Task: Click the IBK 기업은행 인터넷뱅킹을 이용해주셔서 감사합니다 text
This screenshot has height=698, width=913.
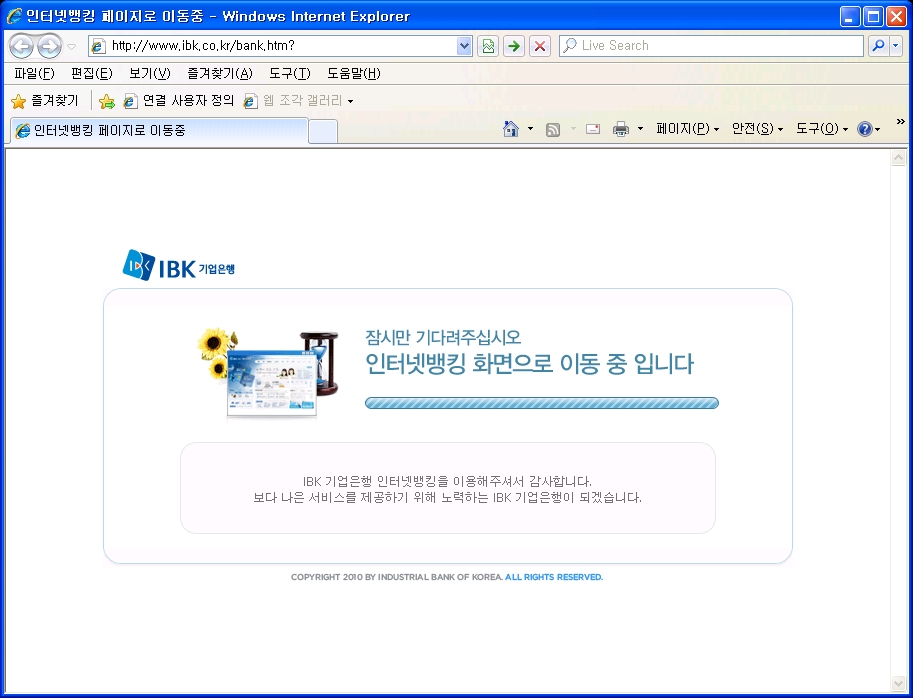Action: point(447,481)
